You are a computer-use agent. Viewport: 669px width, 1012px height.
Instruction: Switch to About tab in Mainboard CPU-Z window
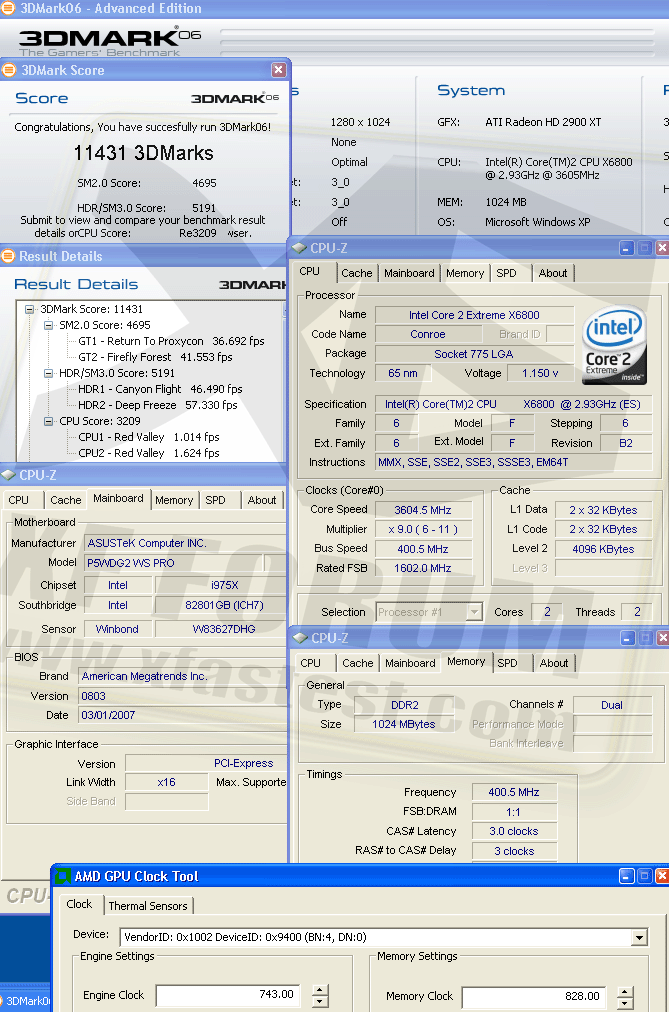(x=262, y=500)
